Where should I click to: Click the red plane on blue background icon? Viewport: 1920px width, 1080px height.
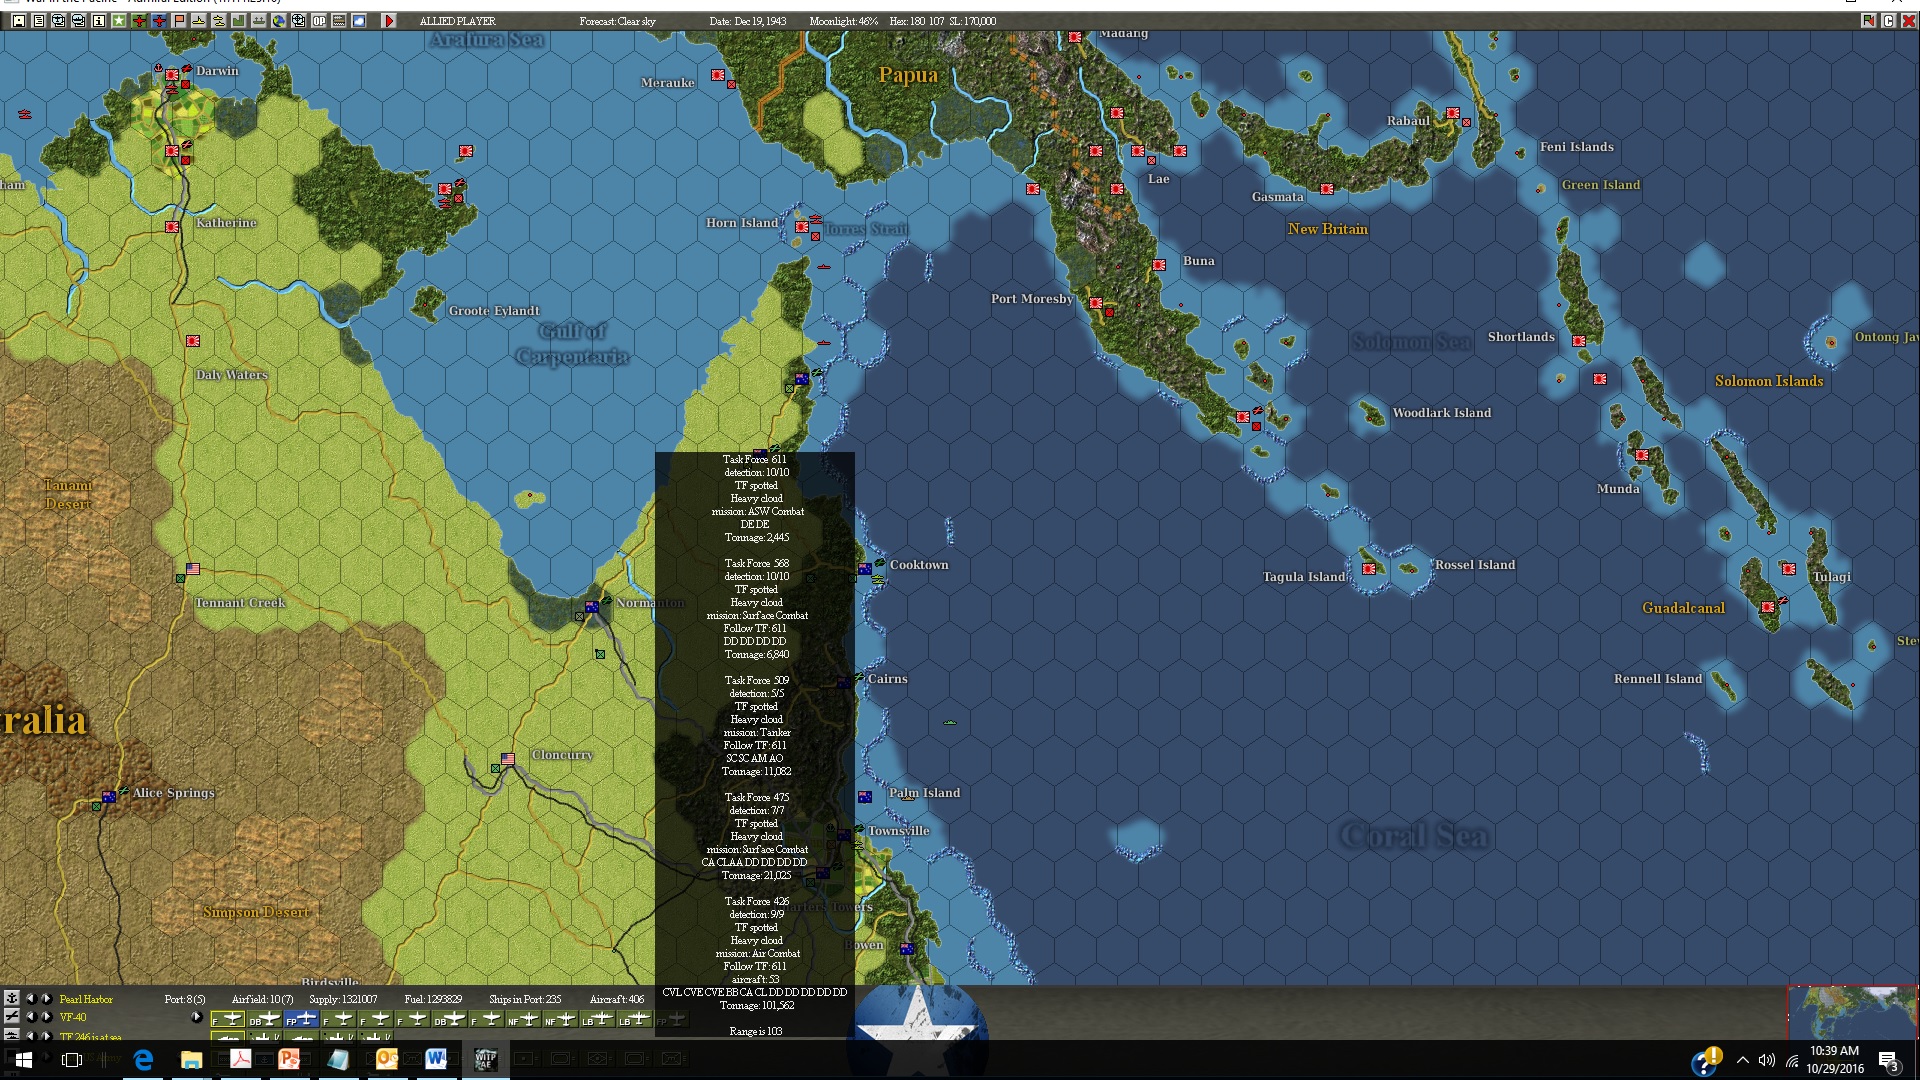(159, 20)
